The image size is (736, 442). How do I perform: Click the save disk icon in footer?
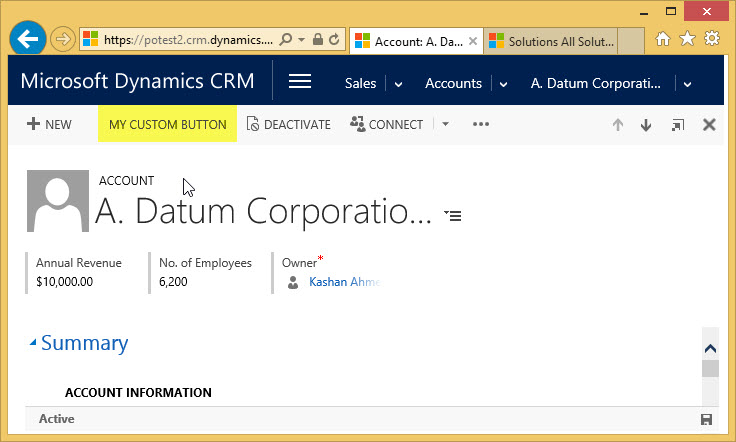tap(706, 419)
